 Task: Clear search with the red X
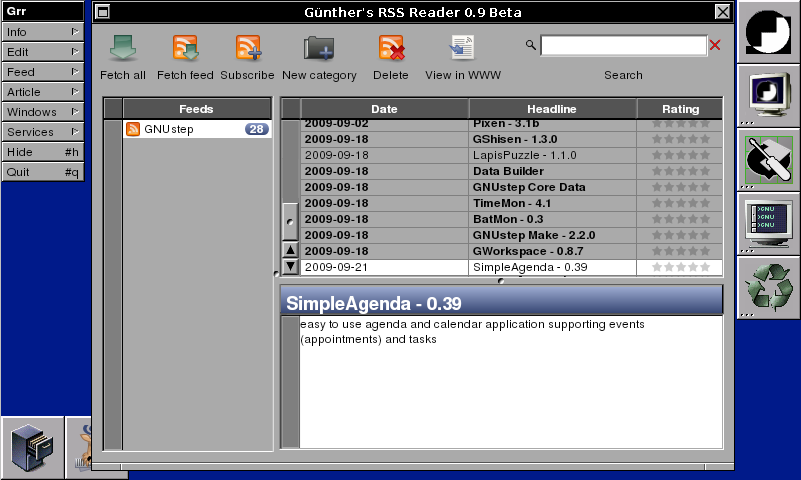pos(714,45)
